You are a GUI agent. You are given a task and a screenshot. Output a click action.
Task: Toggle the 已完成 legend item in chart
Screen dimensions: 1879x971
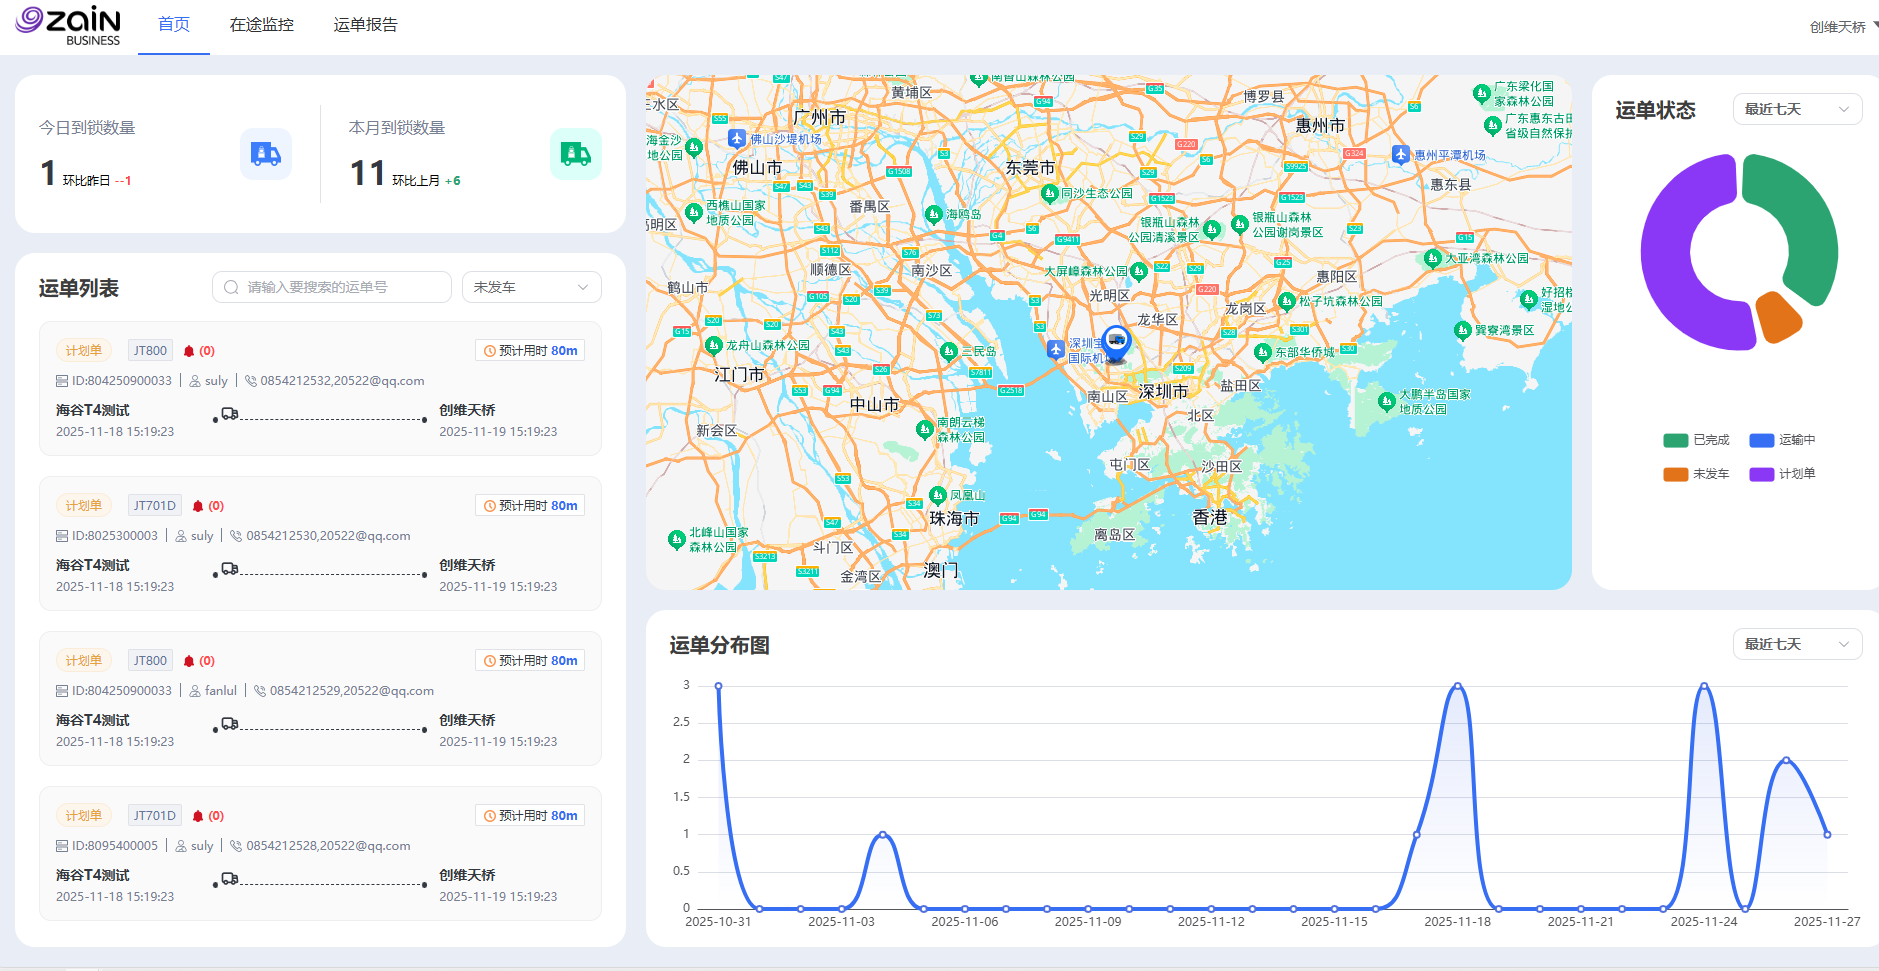(x=1696, y=440)
